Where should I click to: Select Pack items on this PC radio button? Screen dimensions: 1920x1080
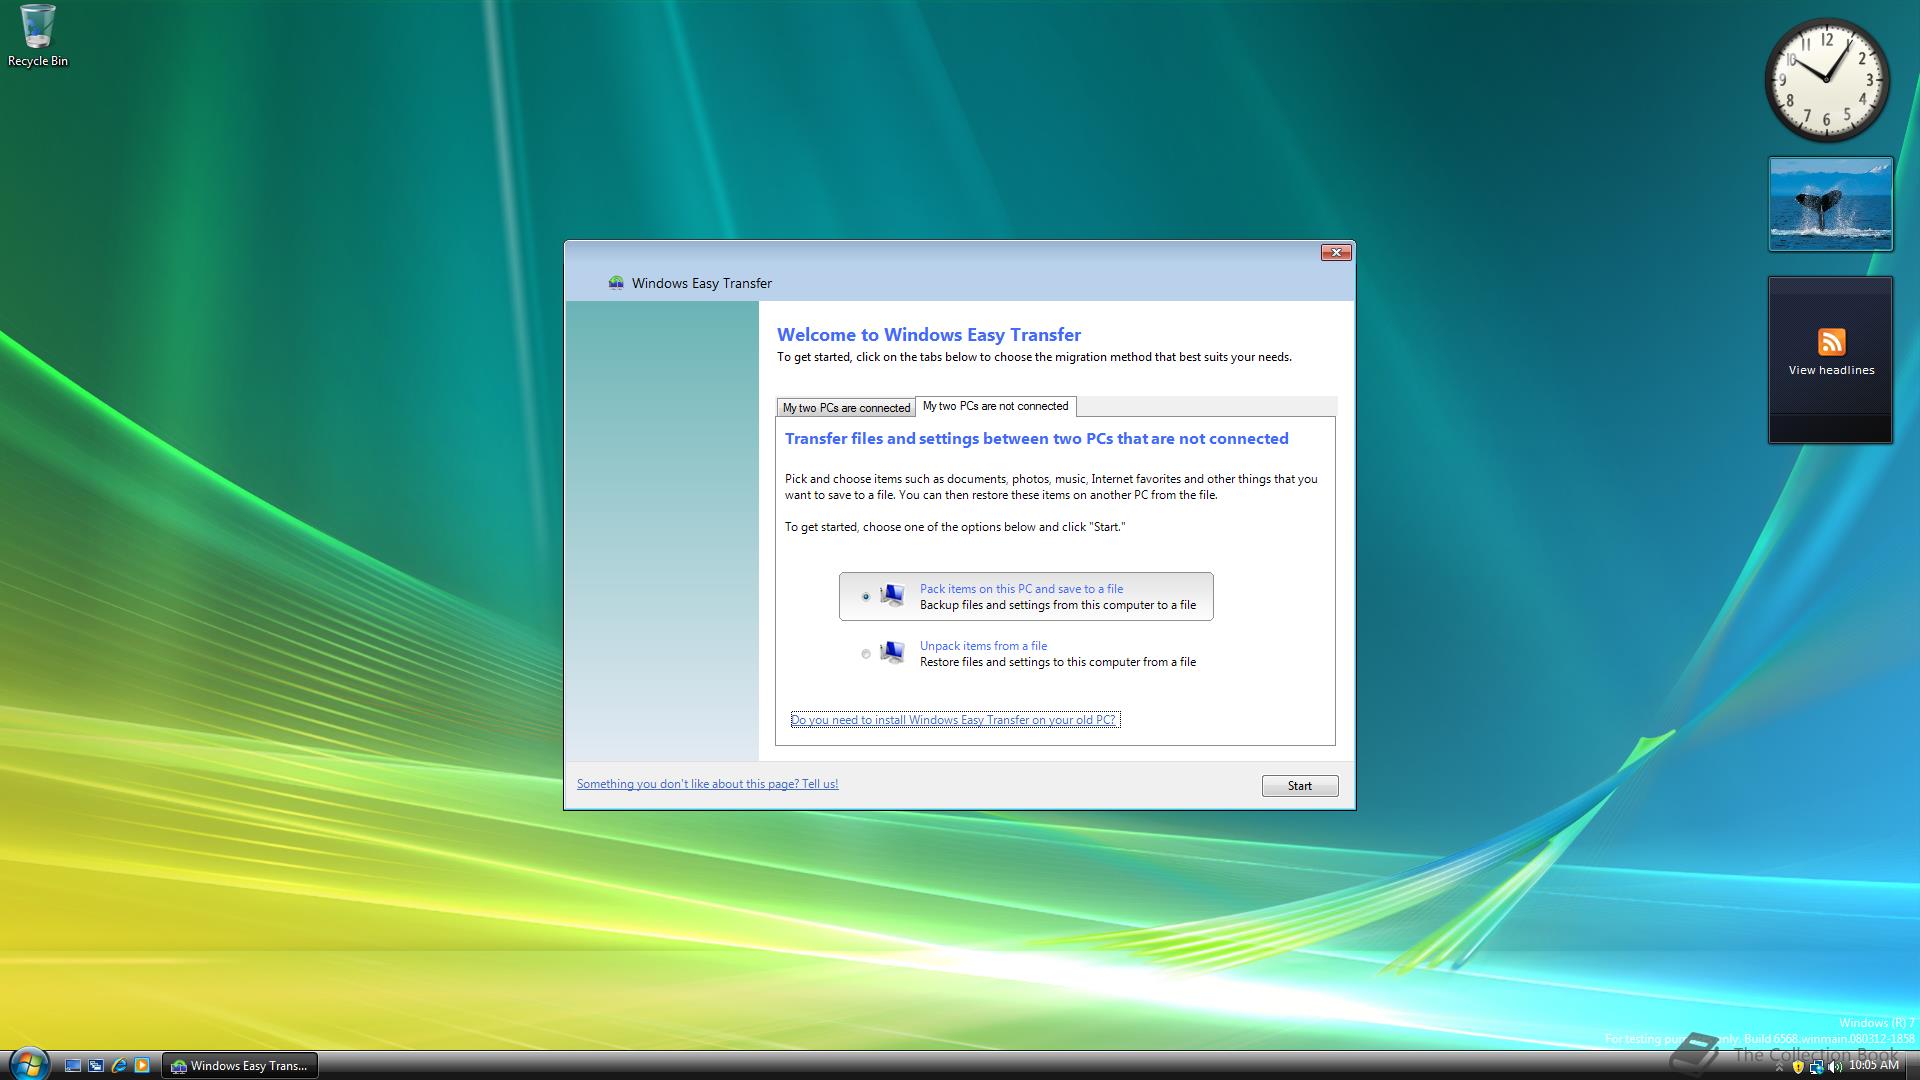pyautogui.click(x=866, y=597)
